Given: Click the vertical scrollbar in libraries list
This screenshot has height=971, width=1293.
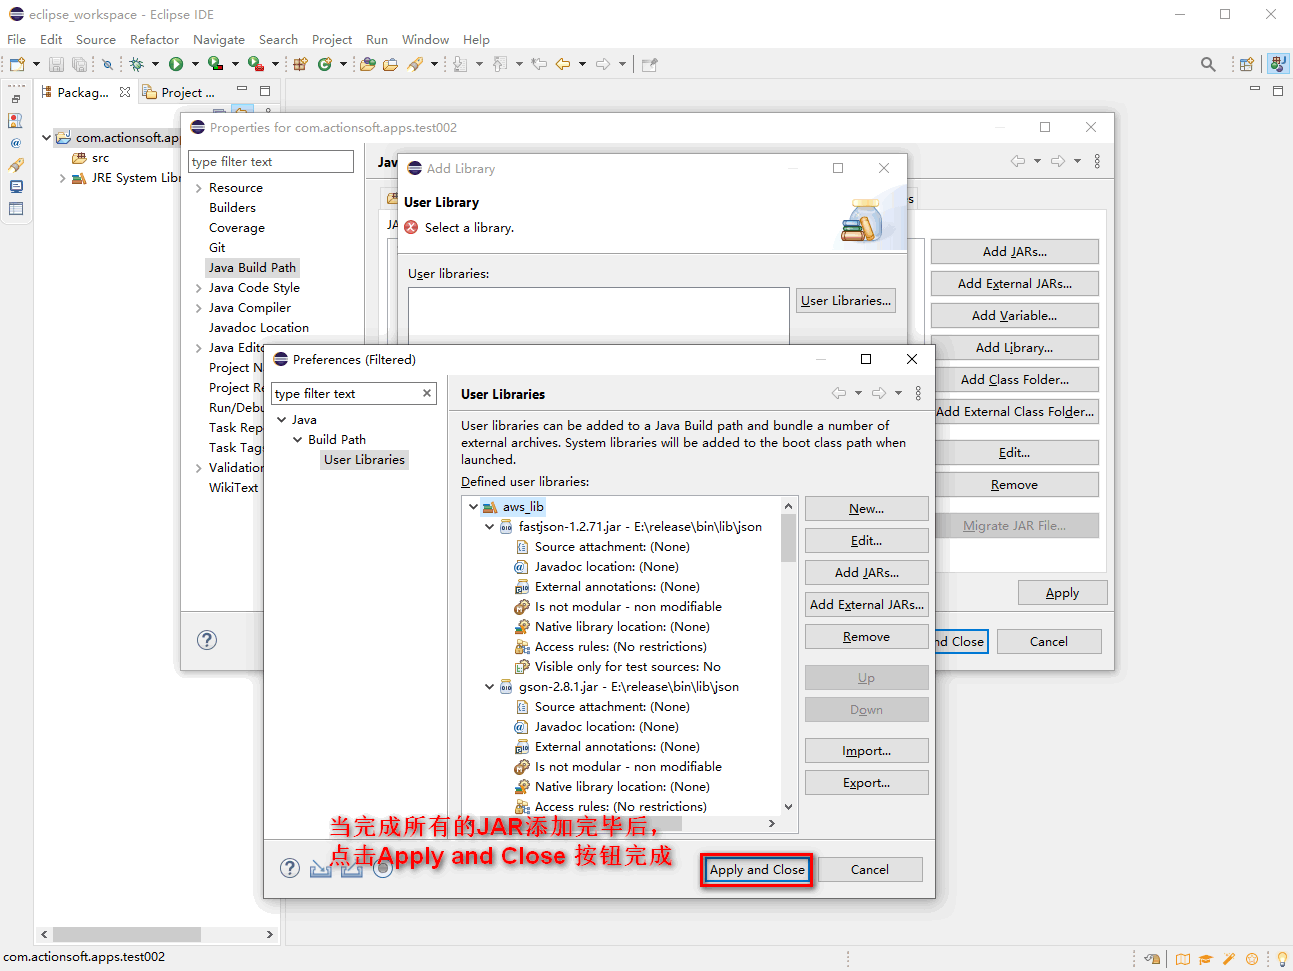Looking at the screenshot, I should [x=788, y=538].
